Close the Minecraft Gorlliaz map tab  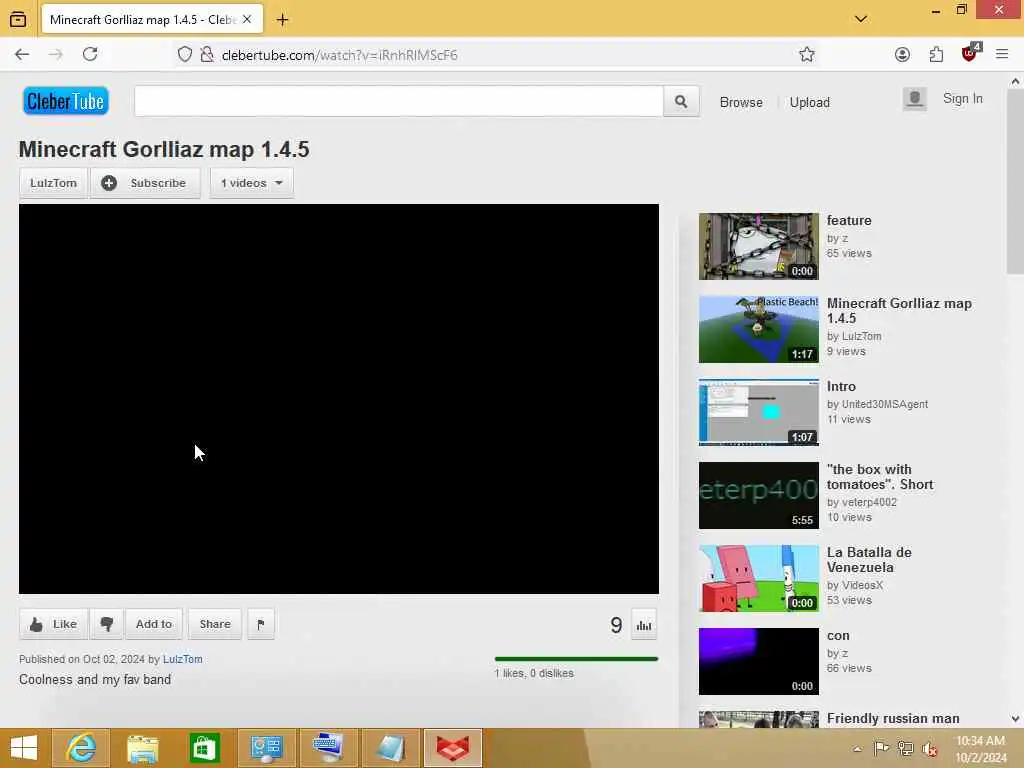coord(247,20)
